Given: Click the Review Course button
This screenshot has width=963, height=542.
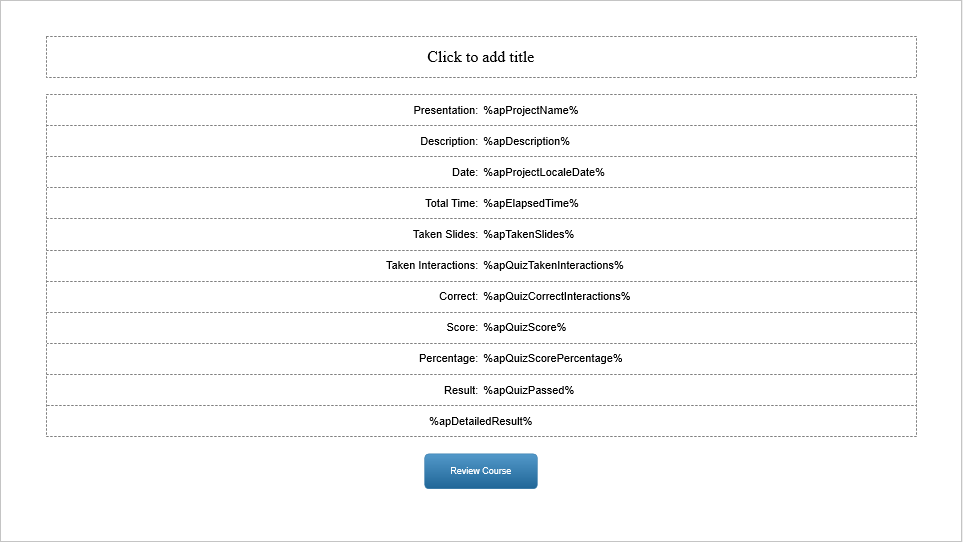Looking at the screenshot, I should [481, 471].
